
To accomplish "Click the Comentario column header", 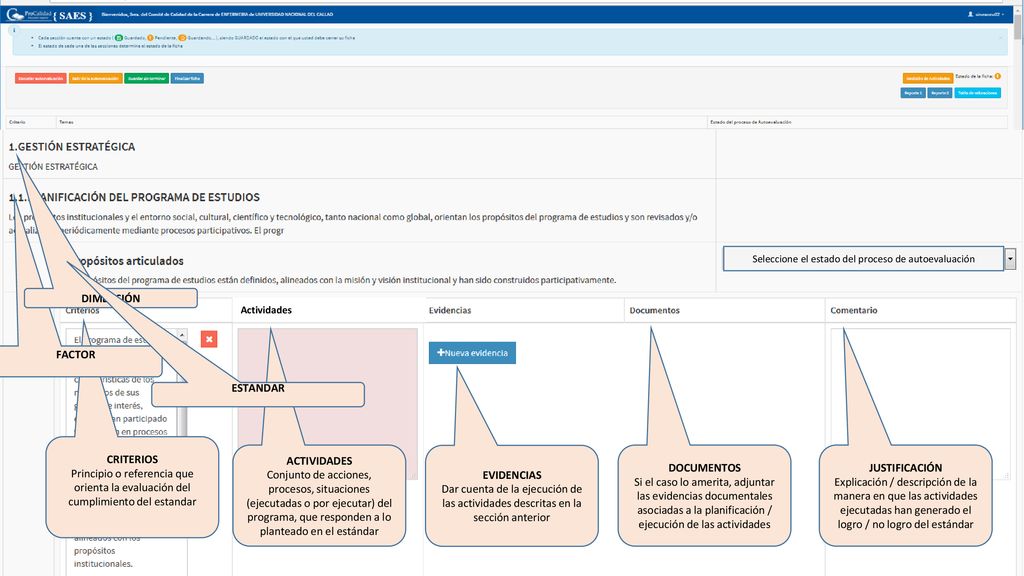I will (x=854, y=310).
